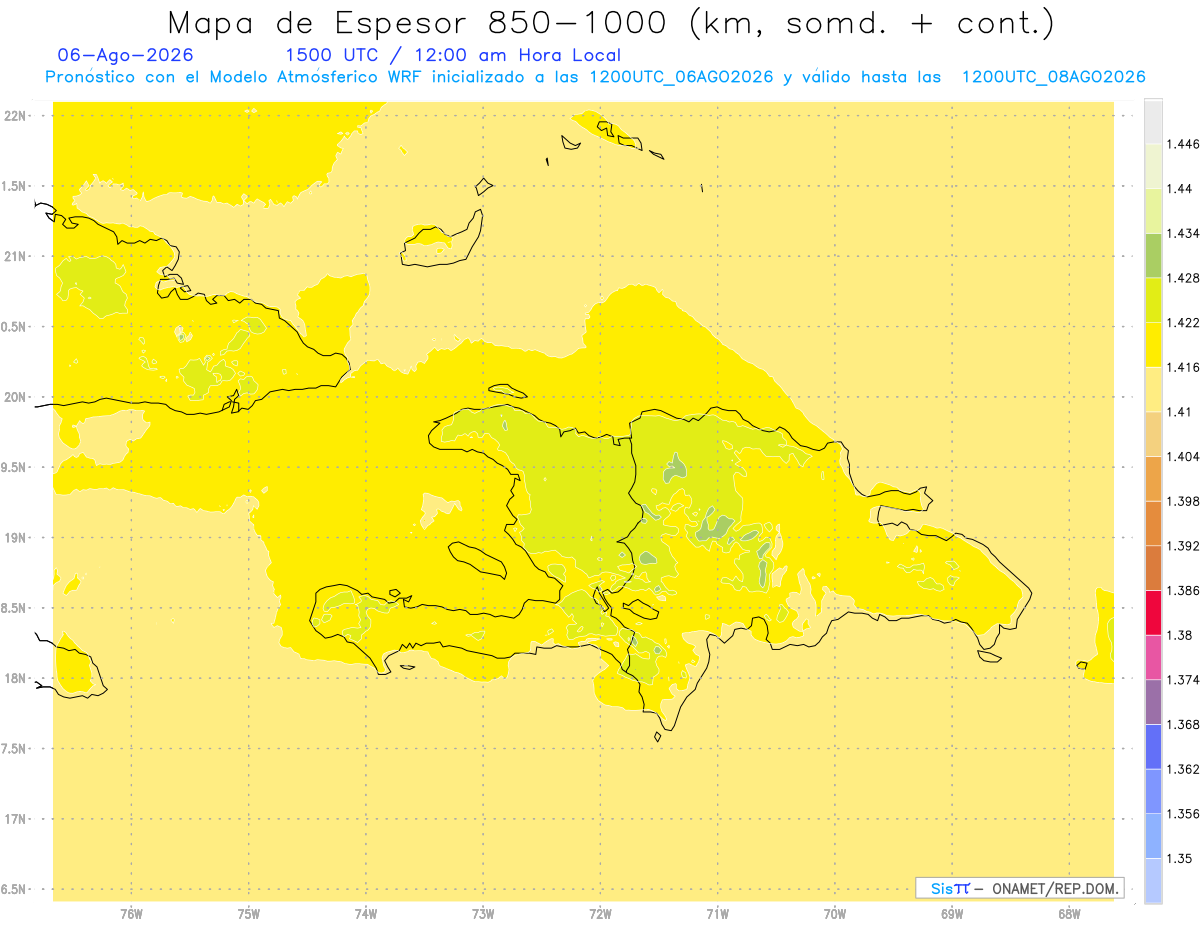1200x927 pixels.
Task: Click the '1.416' colorbar label
Action: click(1183, 367)
